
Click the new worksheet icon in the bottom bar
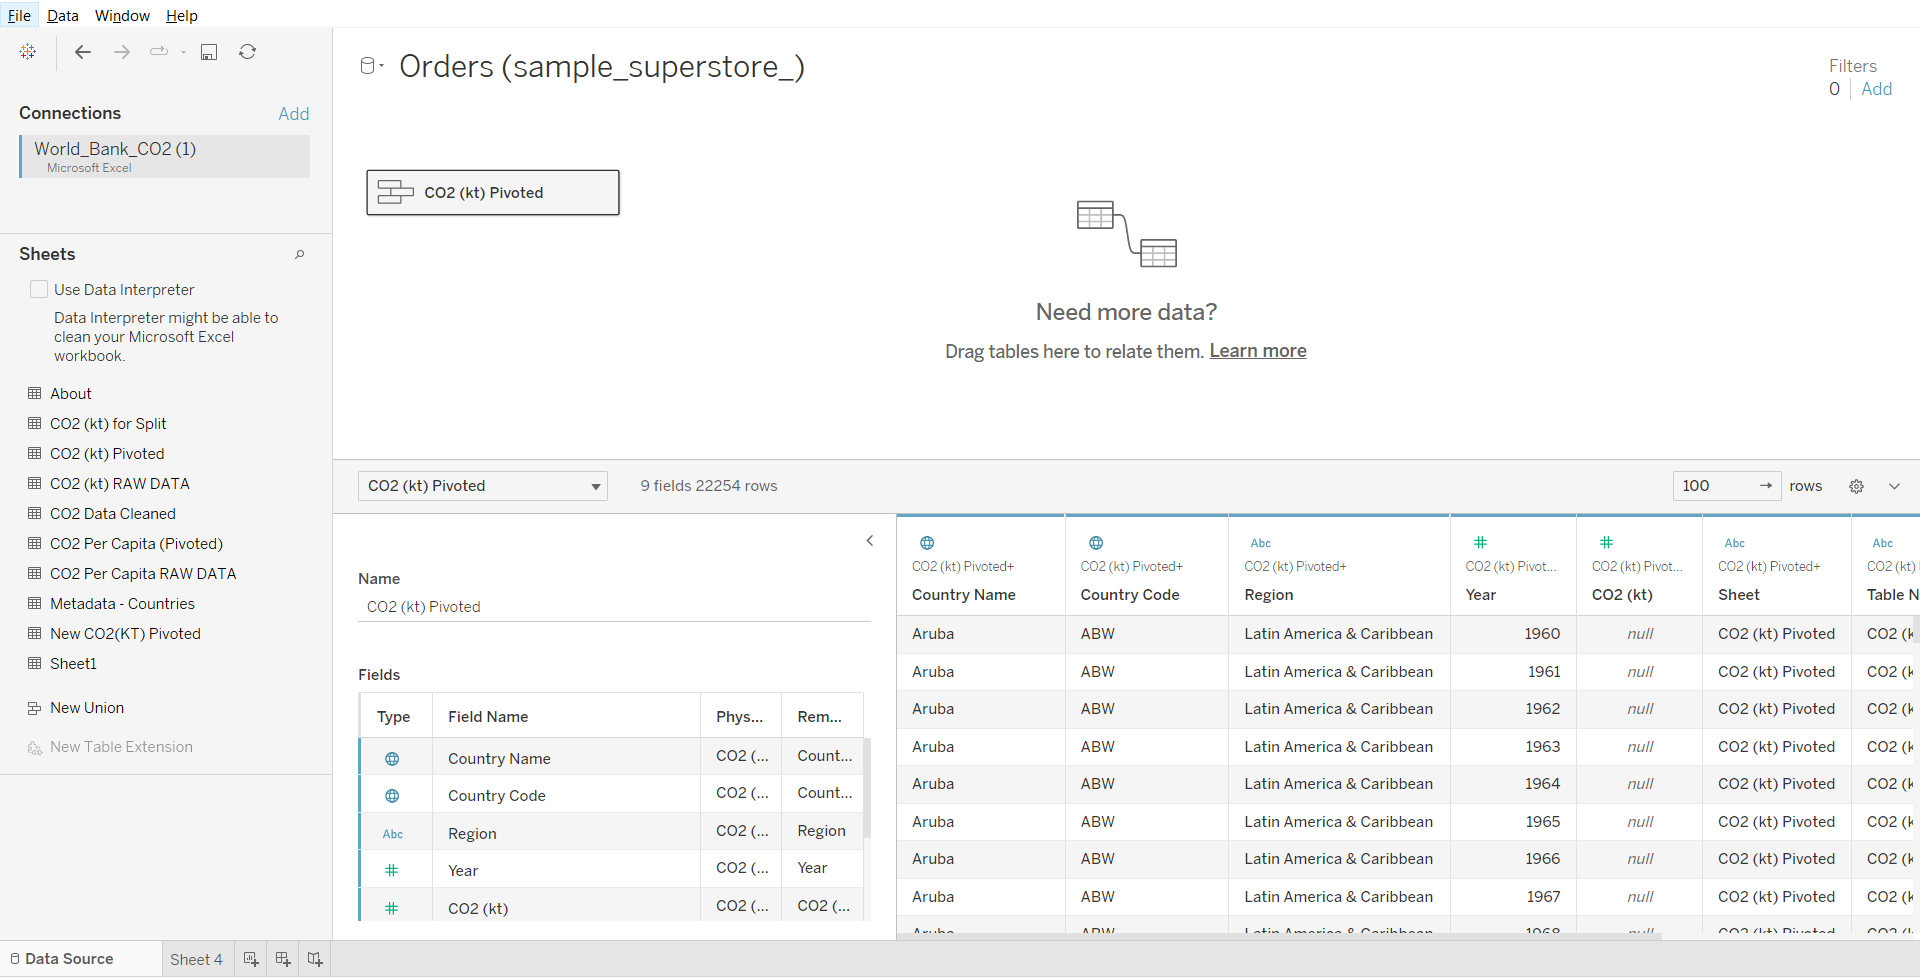[251, 959]
